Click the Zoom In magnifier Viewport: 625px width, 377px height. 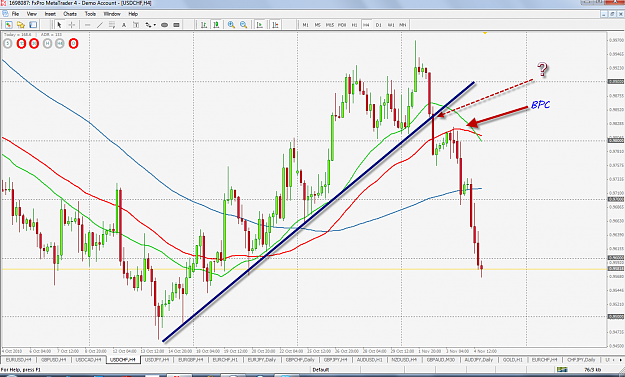231,25
